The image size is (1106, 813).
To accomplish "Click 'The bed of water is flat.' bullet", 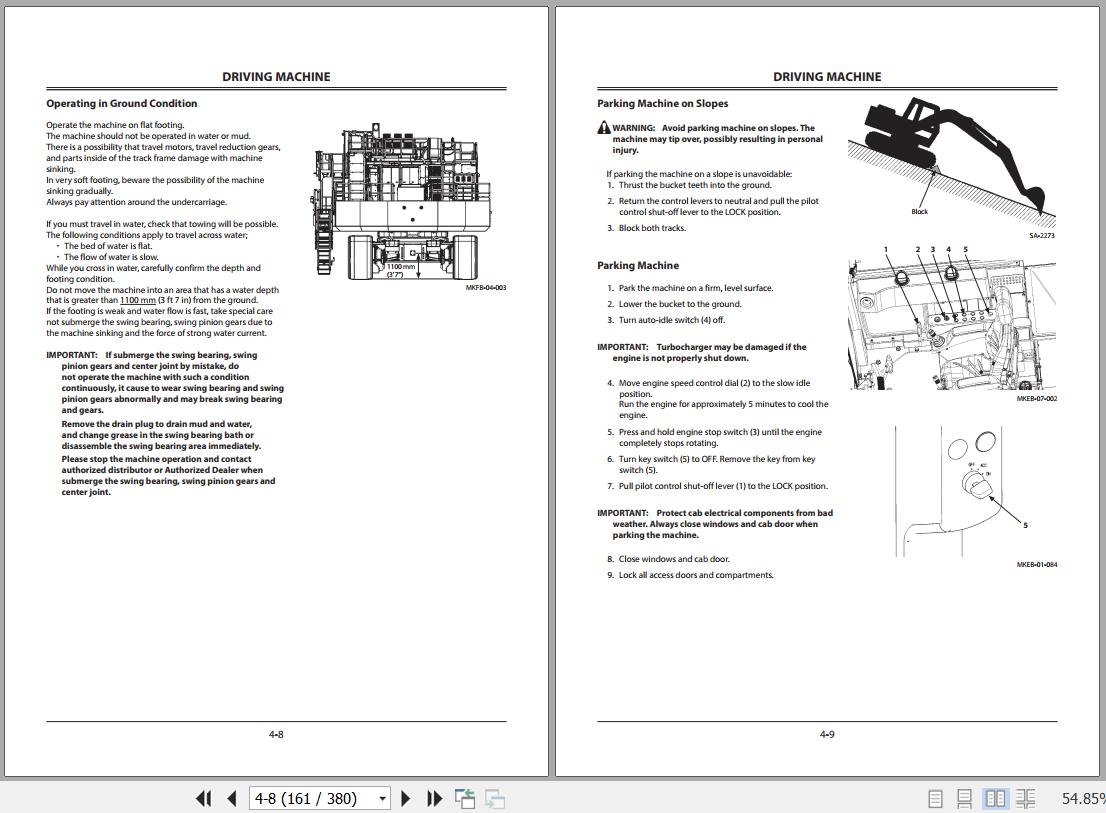I will click(x=108, y=246).
